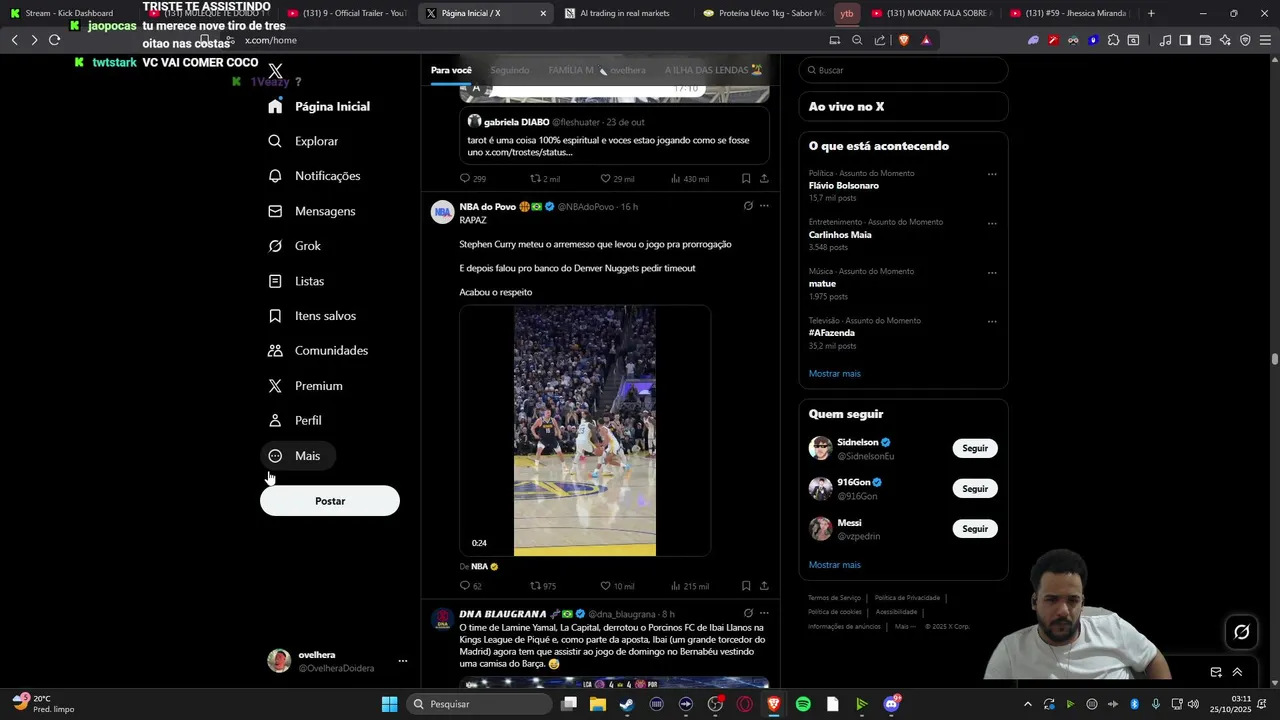
Task: Open more options on NBA do Povo post
Action: pyautogui.click(x=764, y=206)
